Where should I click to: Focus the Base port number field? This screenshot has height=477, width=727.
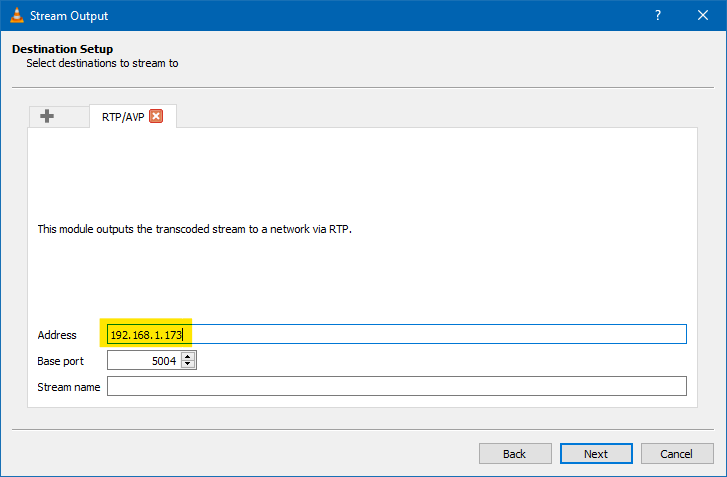coord(144,360)
